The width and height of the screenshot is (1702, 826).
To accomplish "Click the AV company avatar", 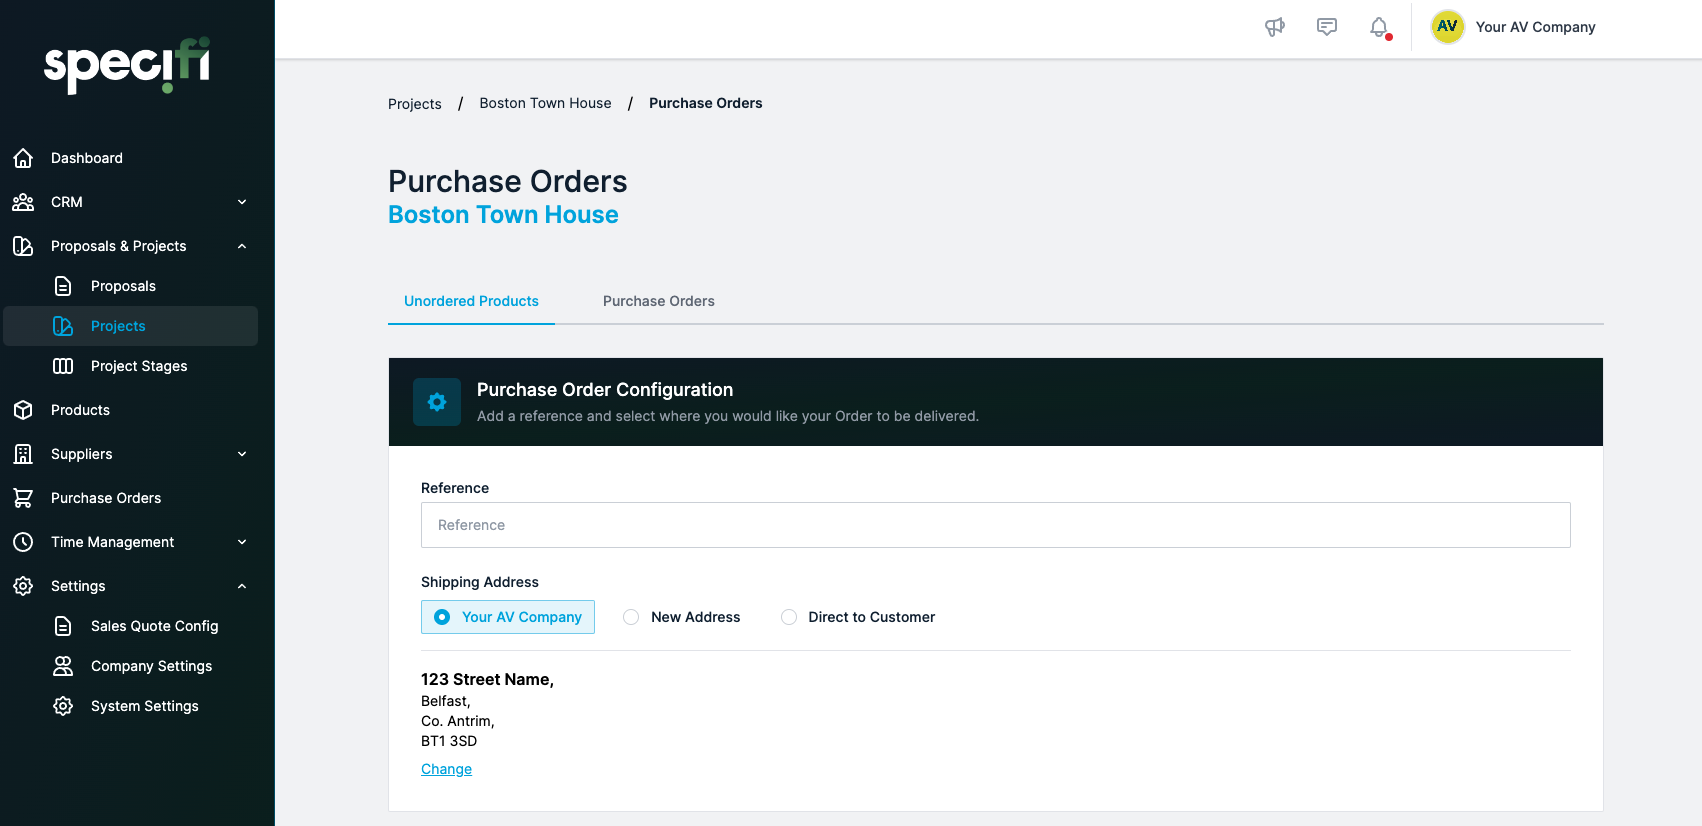I will [1447, 27].
